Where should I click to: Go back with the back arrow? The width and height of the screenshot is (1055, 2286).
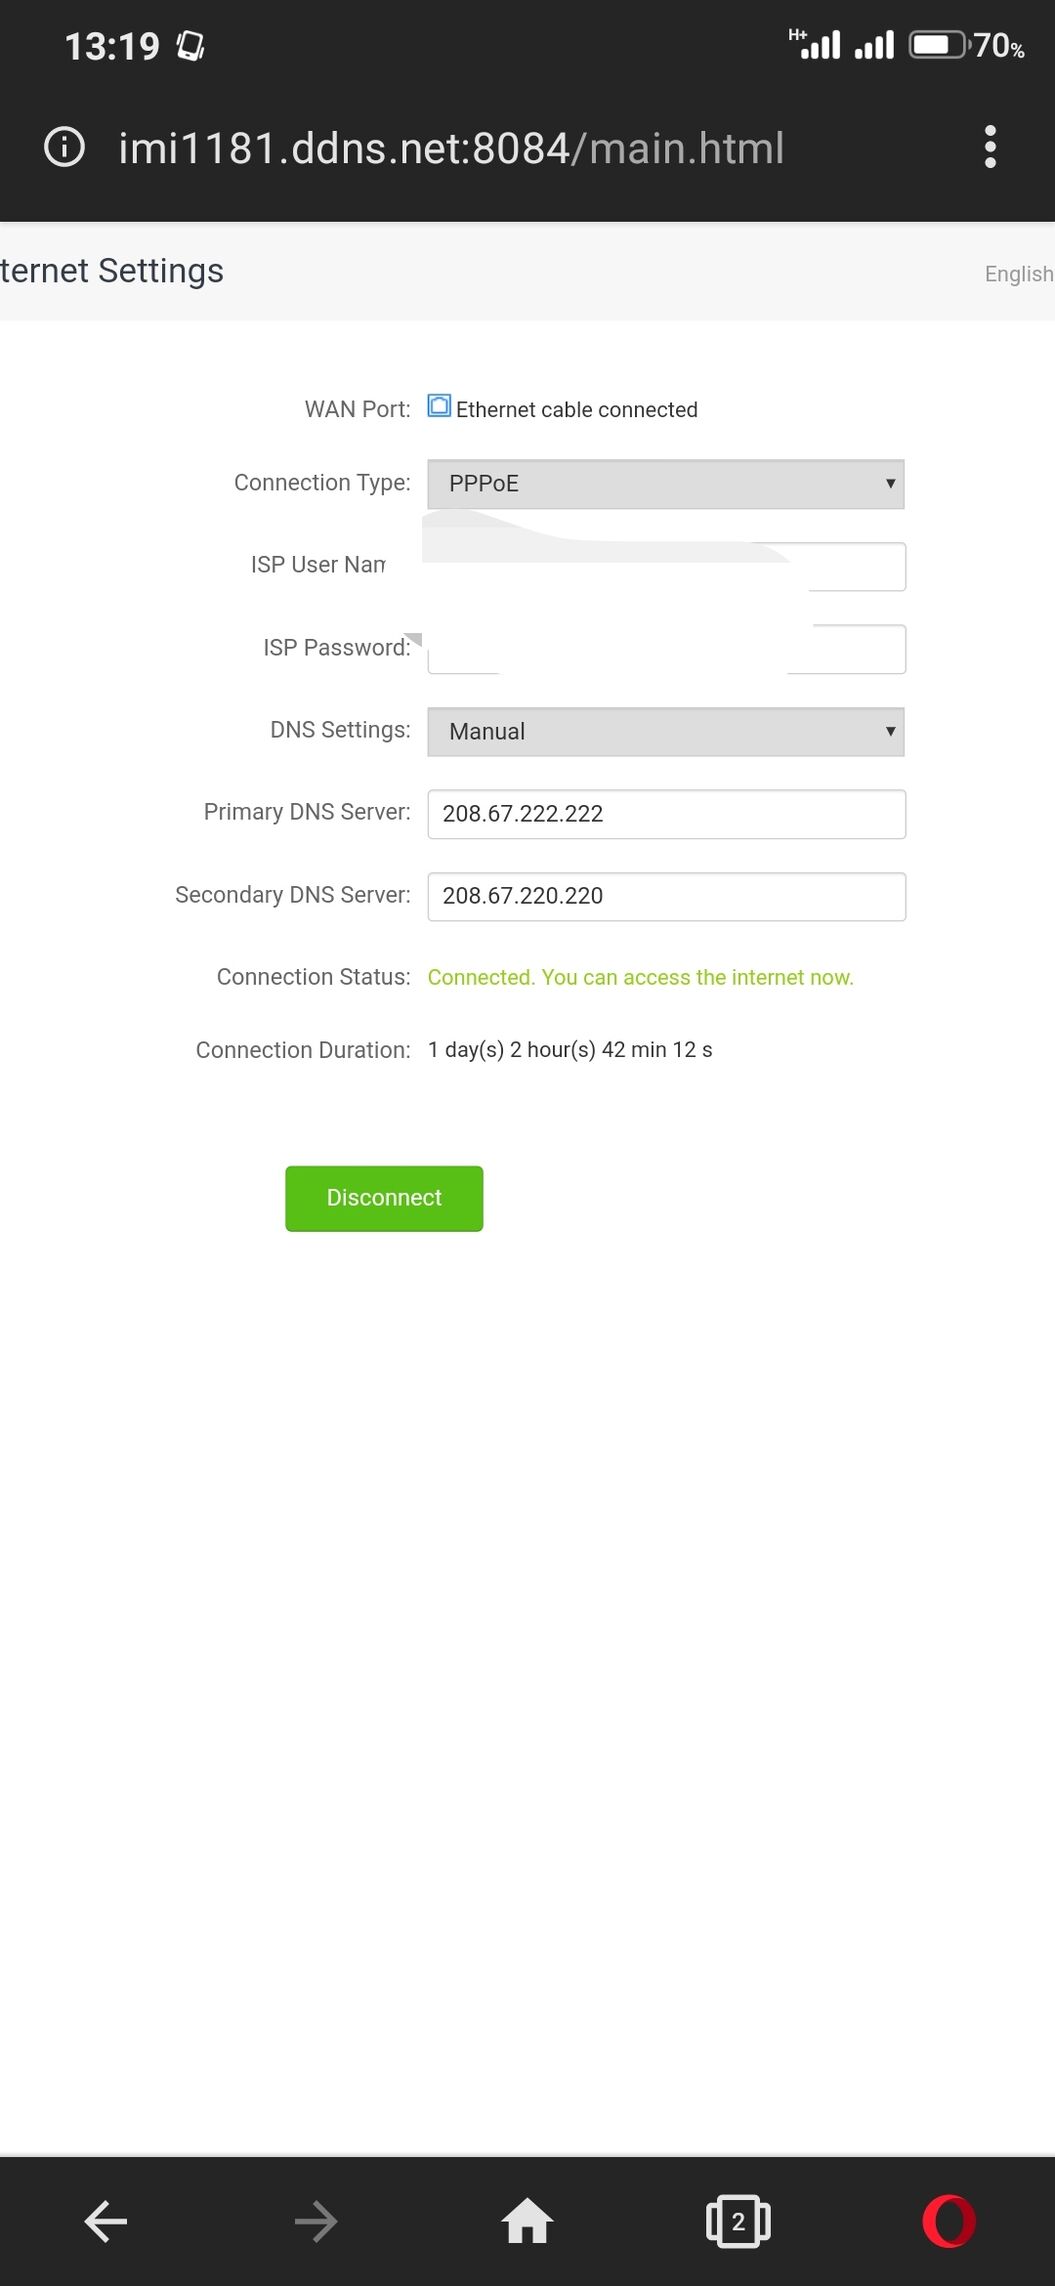click(x=106, y=2221)
